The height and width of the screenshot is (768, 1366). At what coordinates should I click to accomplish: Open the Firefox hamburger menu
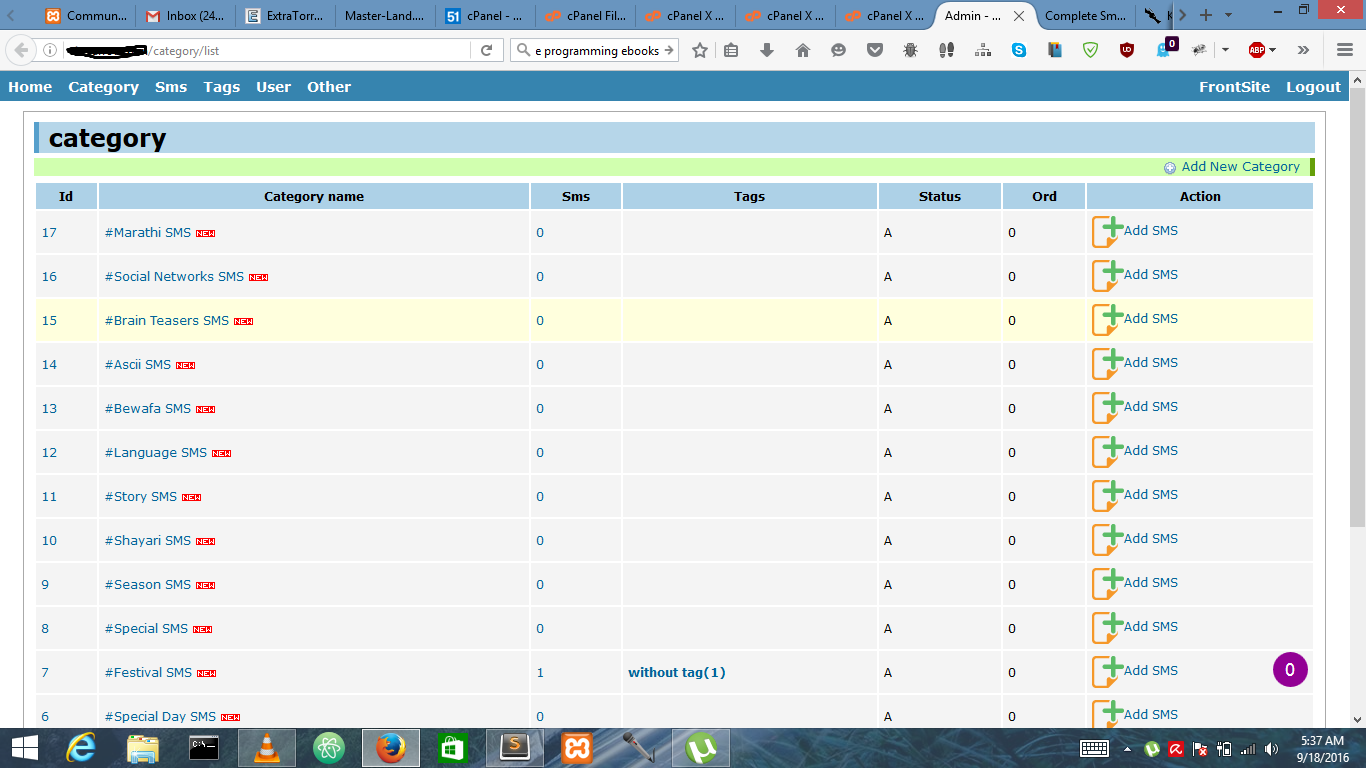1345,50
